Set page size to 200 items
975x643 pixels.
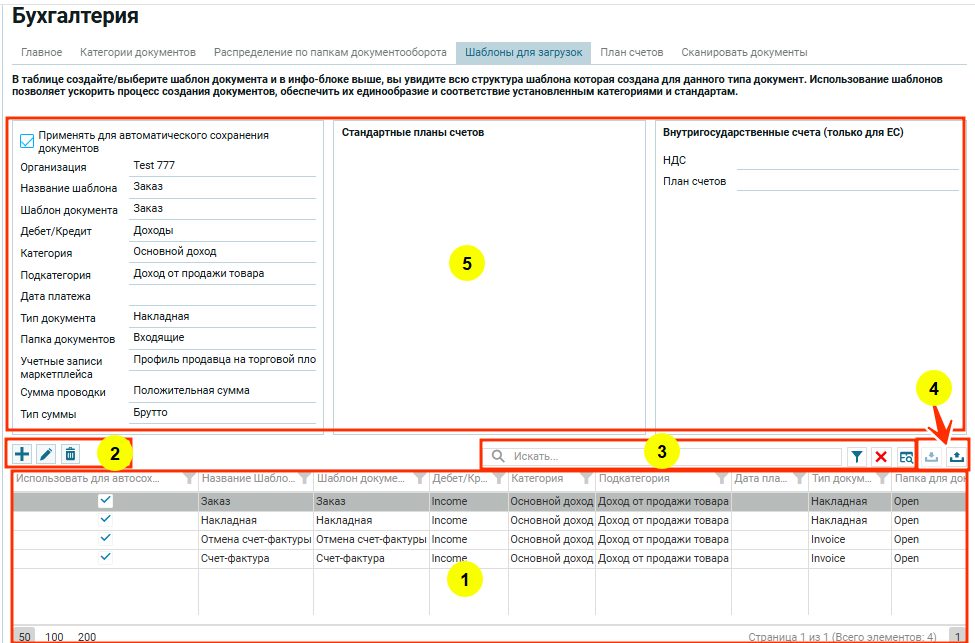pyautogui.click(x=87, y=636)
